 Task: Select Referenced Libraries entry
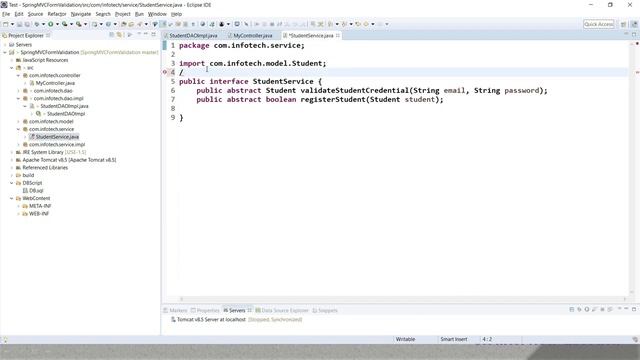45,168
